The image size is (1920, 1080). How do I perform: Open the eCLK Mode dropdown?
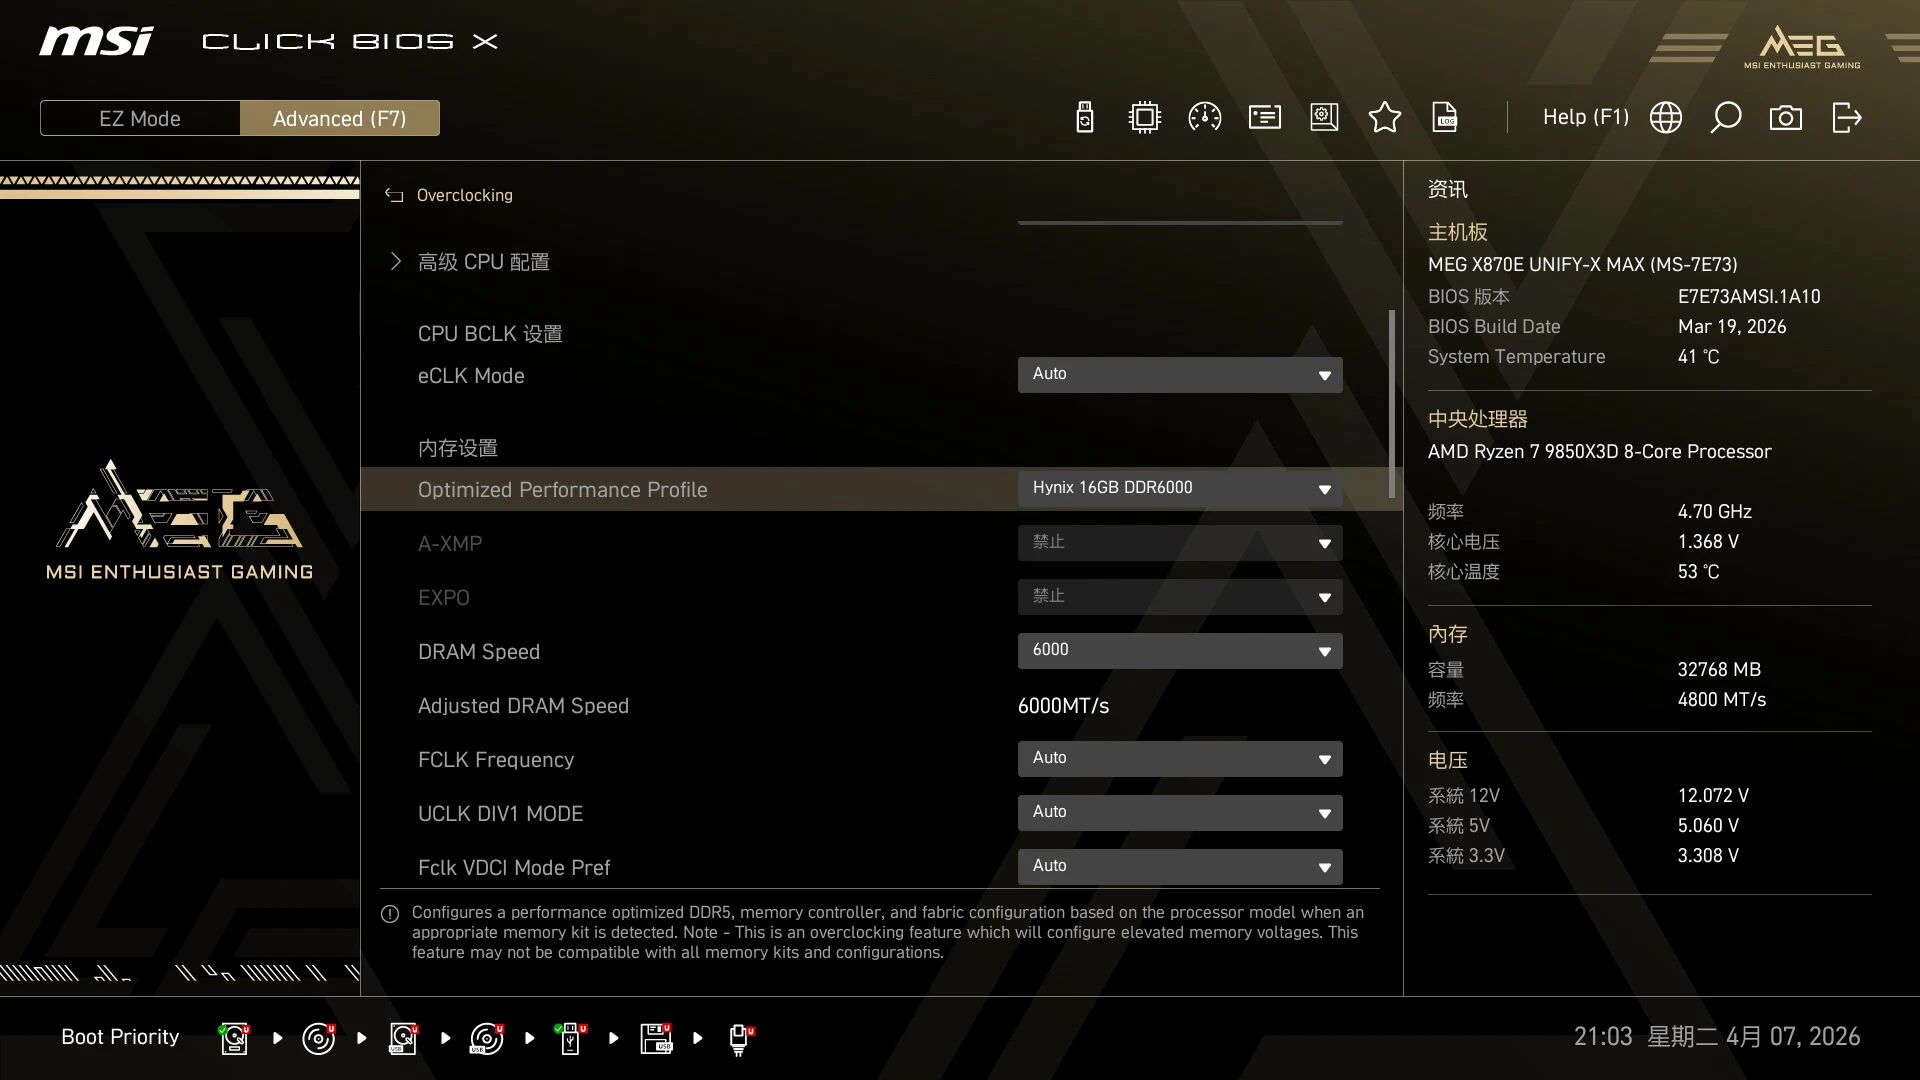pos(1179,375)
